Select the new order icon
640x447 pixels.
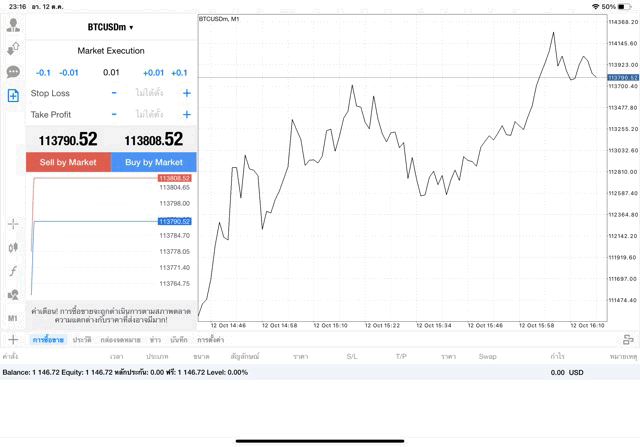tap(13, 96)
